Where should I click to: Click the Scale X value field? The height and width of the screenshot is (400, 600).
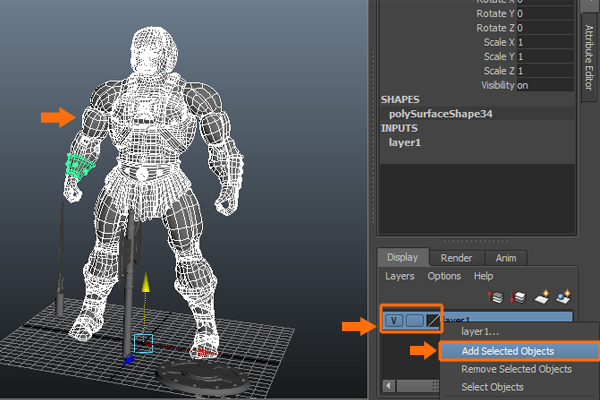(x=545, y=43)
